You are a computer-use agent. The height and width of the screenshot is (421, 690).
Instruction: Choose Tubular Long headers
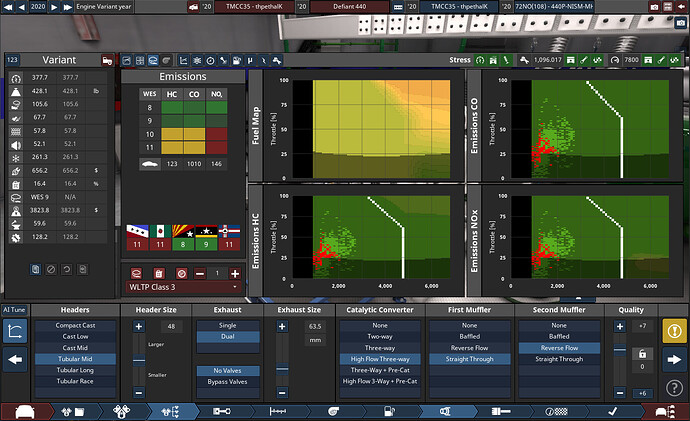75,369
